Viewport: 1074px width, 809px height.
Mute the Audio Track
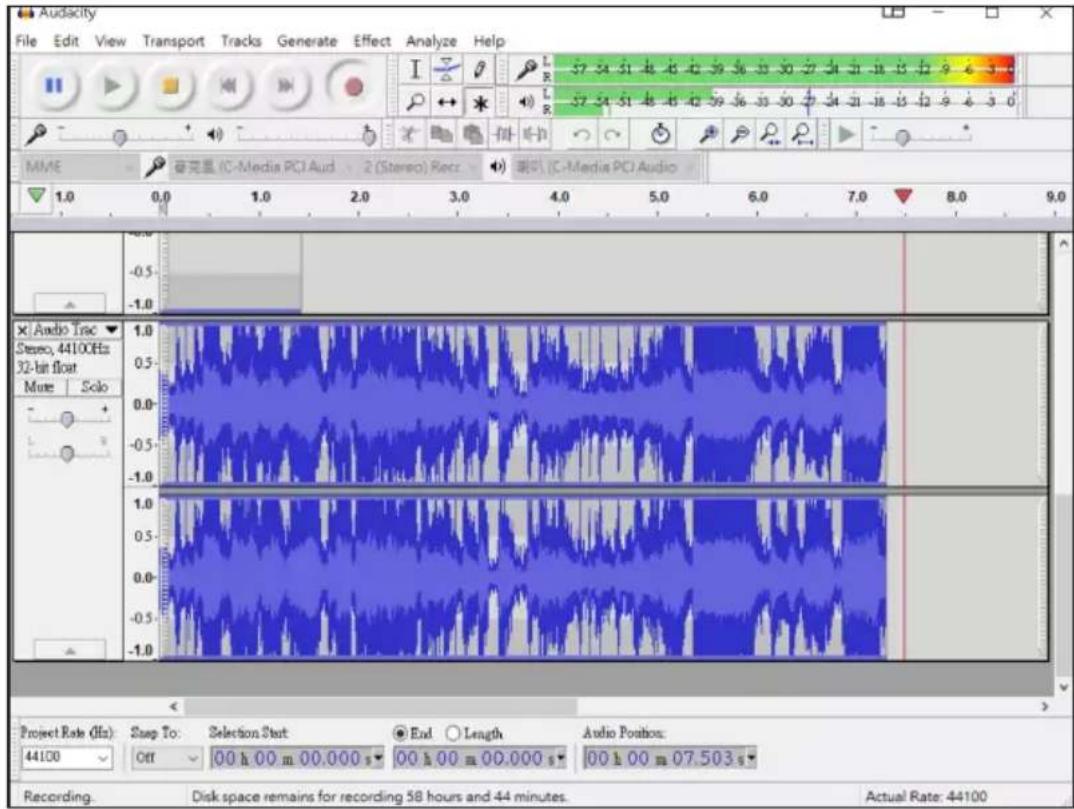[40, 387]
